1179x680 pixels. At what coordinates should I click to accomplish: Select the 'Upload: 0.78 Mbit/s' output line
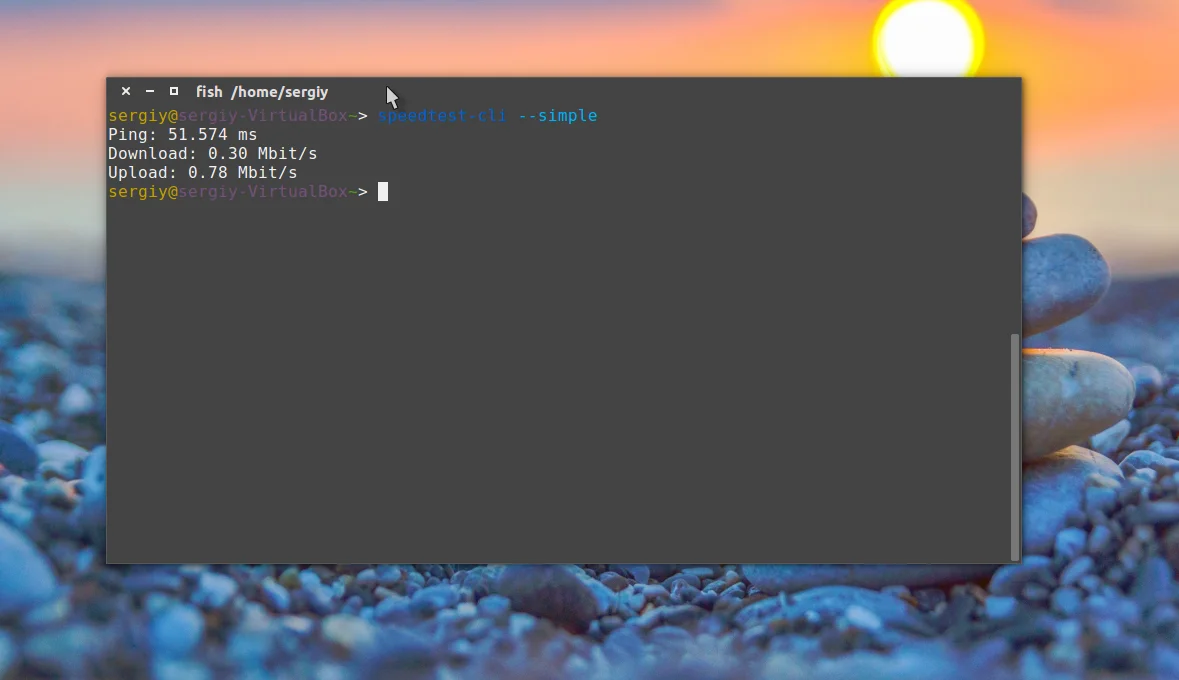tap(202, 172)
